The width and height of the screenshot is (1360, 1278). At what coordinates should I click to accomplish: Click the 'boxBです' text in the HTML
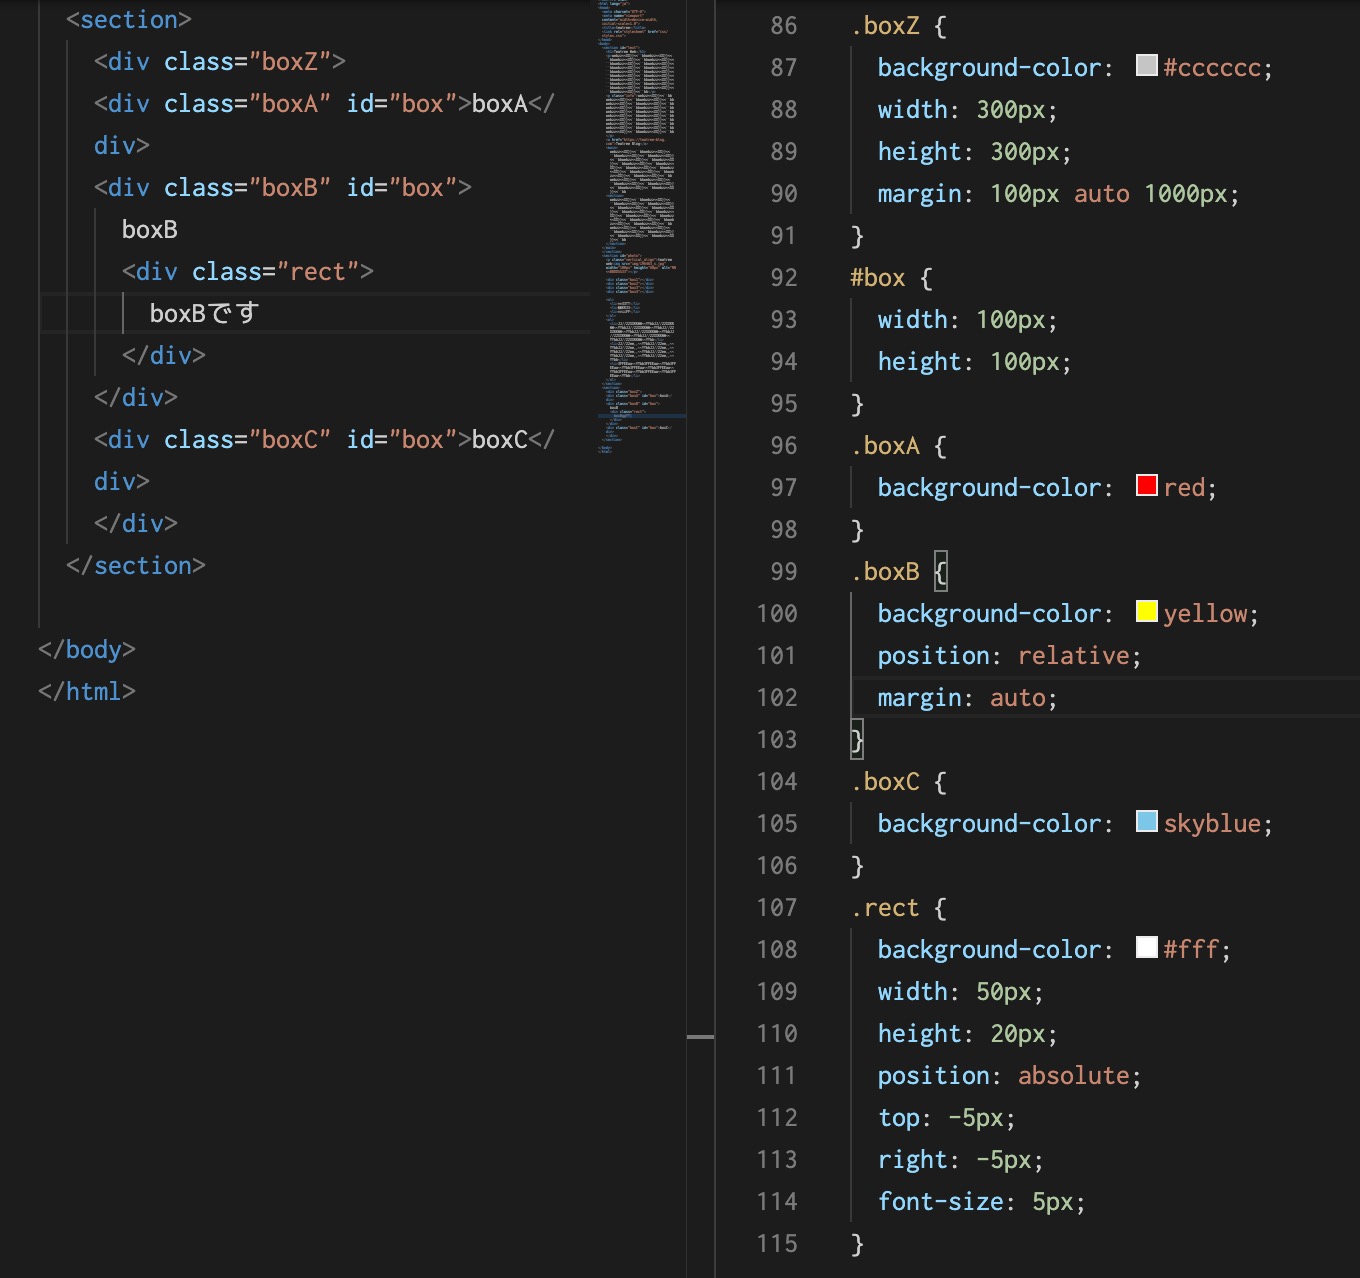coord(204,314)
